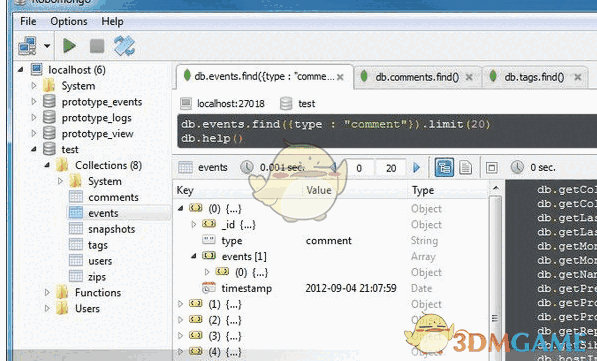Select the type comment row
Viewport: 597px width, 361px height.
(x=330, y=240)
